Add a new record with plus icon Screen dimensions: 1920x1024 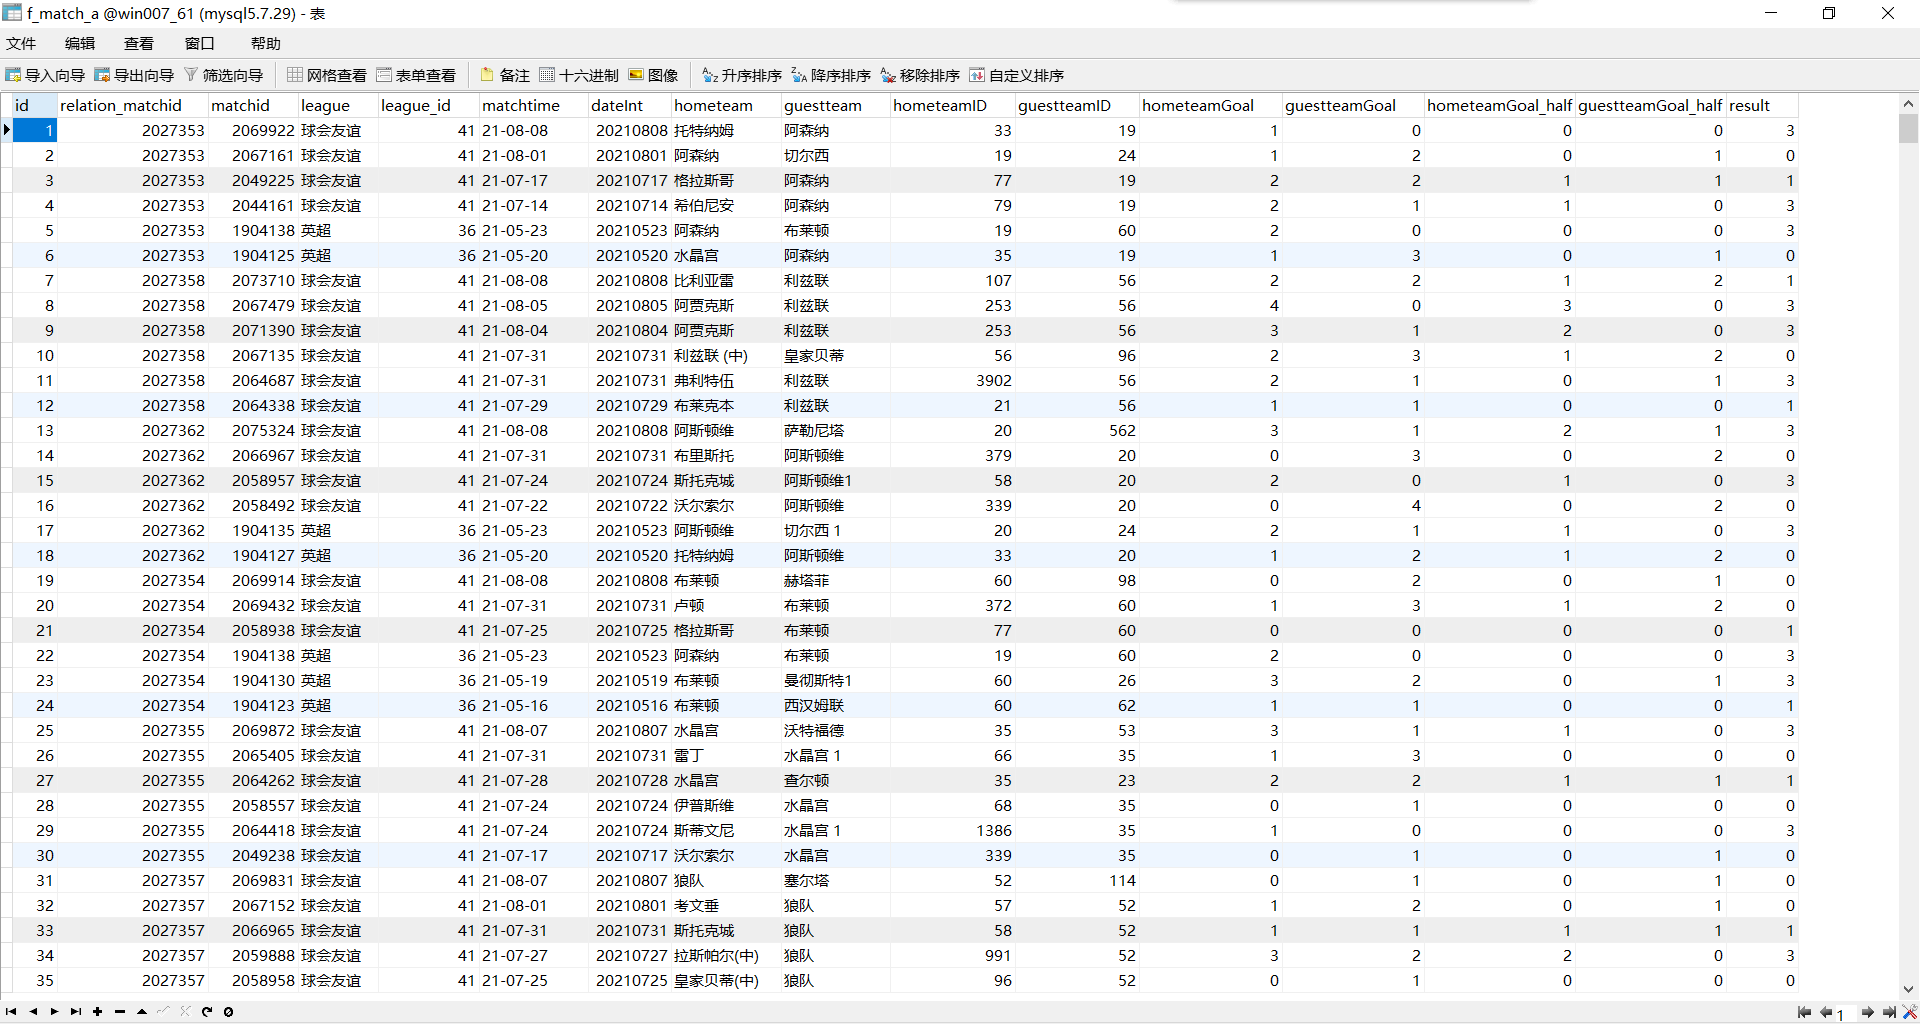98,1011
